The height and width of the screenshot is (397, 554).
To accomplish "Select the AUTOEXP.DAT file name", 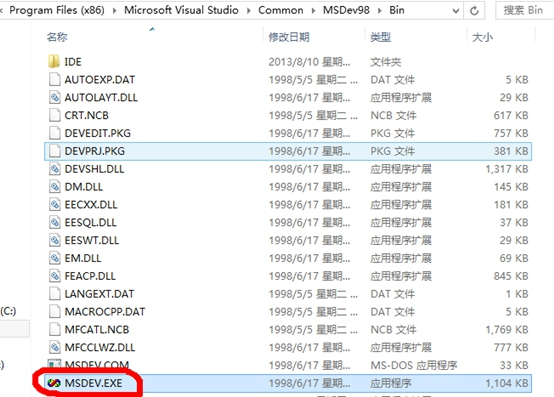I will coord(100,80).
